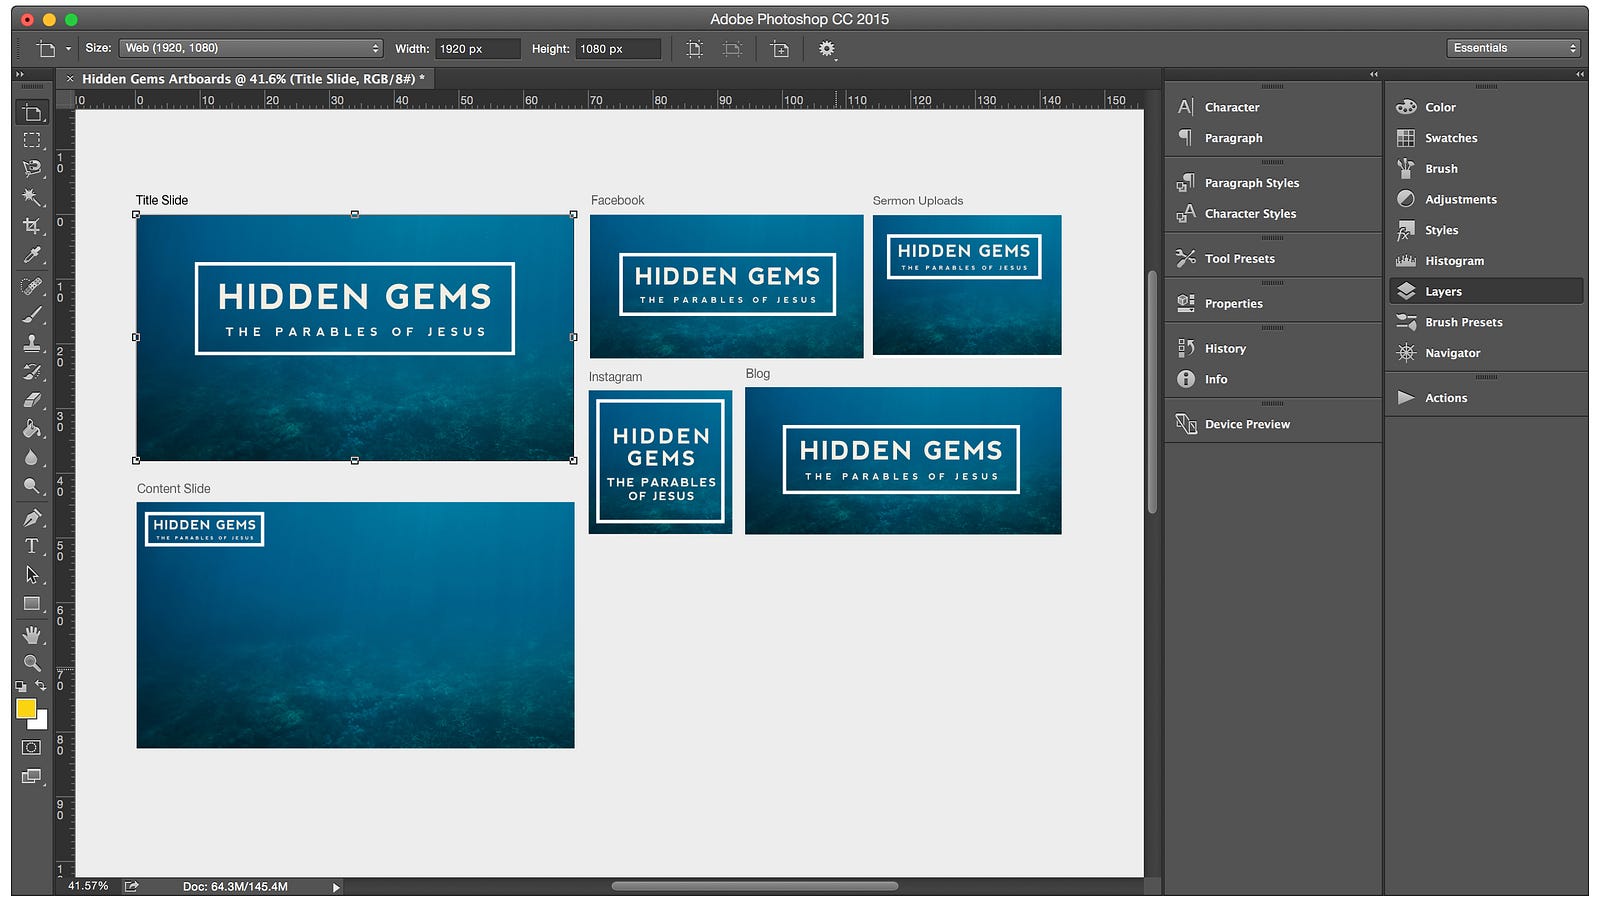Select the Hand tool

pos(32,635)
